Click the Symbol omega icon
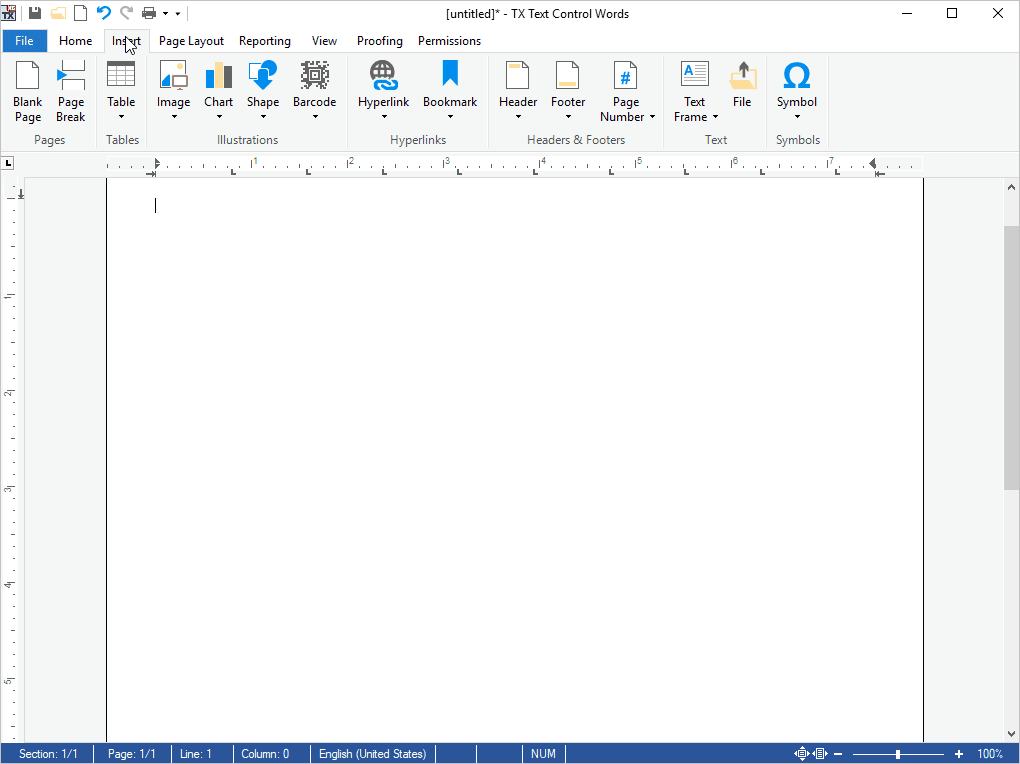This screenshot has width=1020, height=764. pyautogui.click(x=797, y=76)
